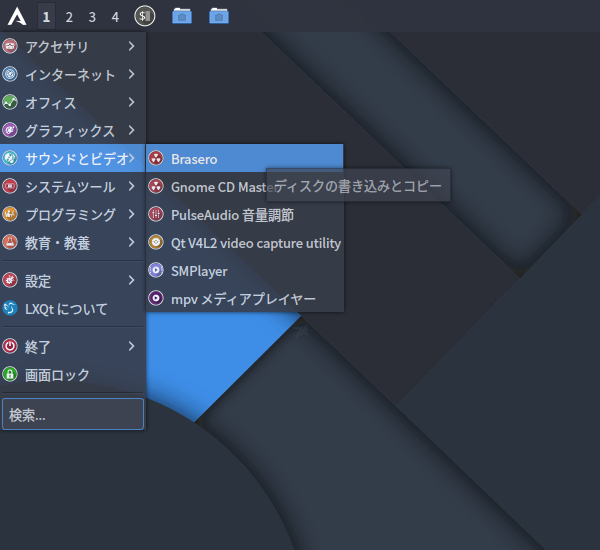This screenshot has width=600, height=550.
Task: Open the second folder icon in panel
Action: click(219, 16)
